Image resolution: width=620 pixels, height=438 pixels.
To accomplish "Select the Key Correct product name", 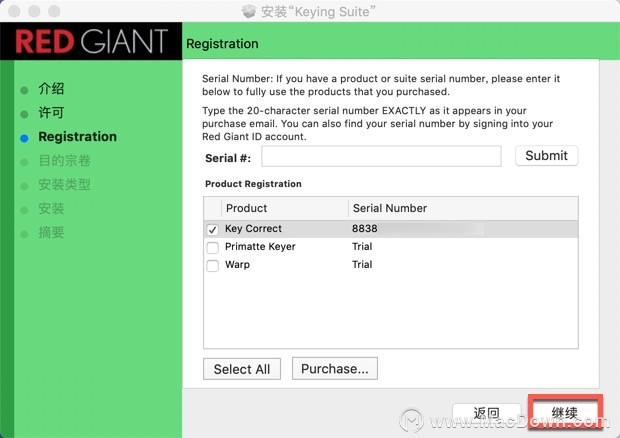I will [253, 228].
